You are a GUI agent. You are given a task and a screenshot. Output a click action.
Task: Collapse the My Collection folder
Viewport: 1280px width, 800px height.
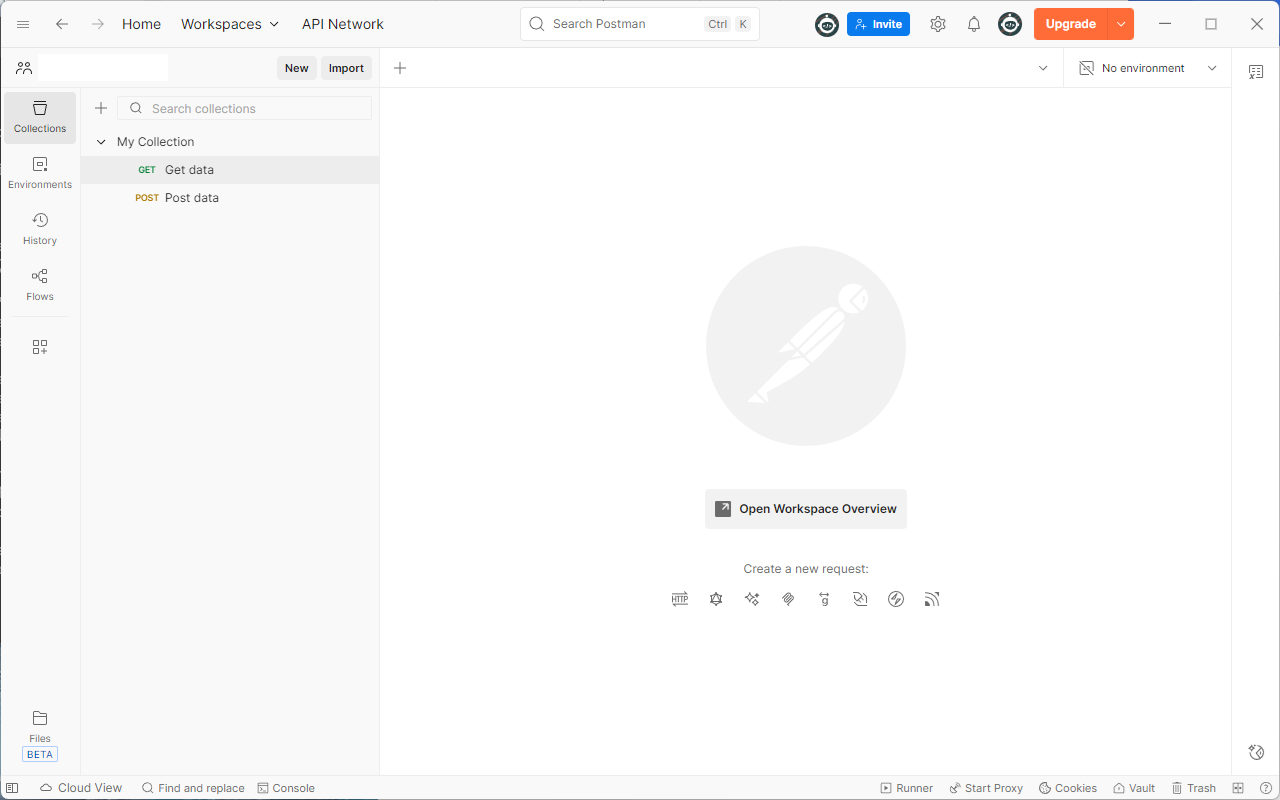point(101,142)
